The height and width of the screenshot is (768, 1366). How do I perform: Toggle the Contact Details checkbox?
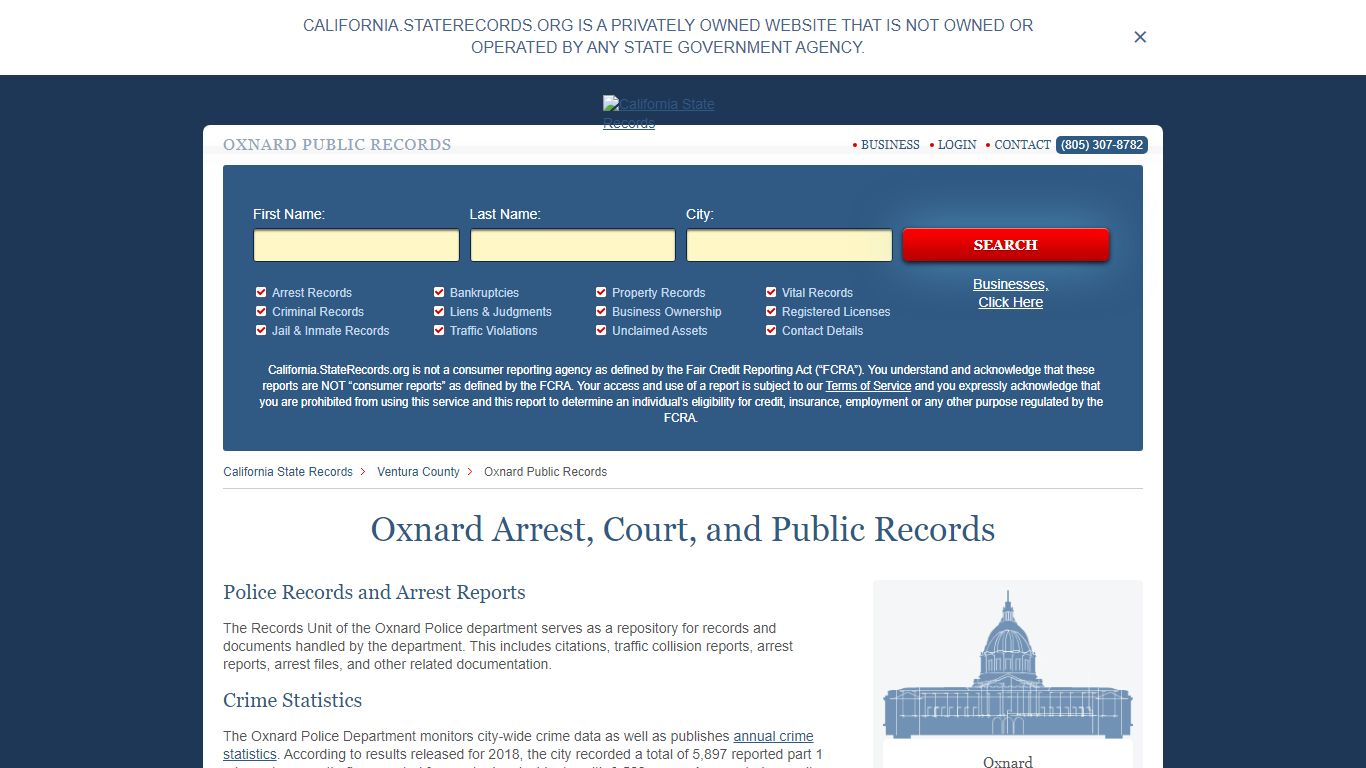(771, 330)
